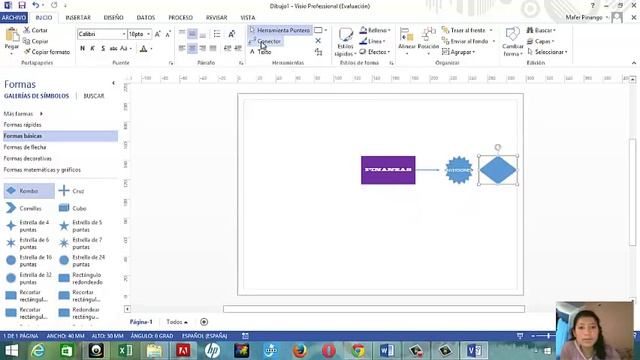Toggle italic (K) formatting

93,49
